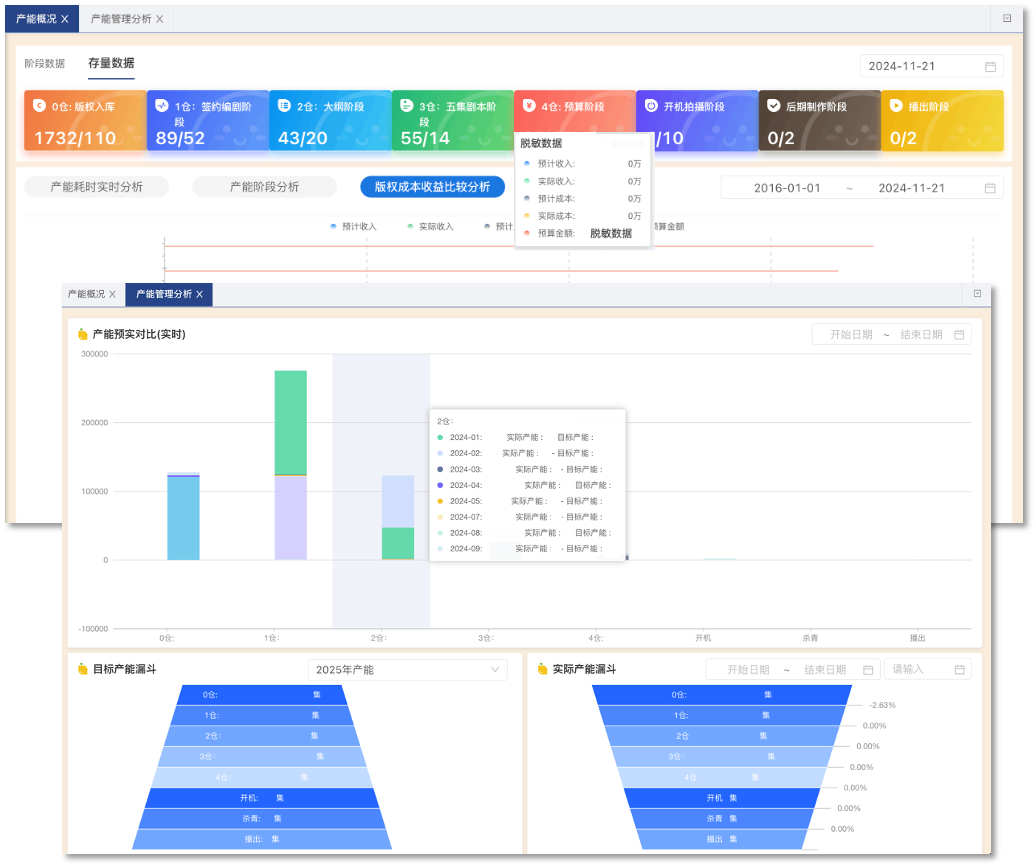Click the 4仓: 预算阶段 yen icon
Viewport: 1036px width, 868px height.
529,106
